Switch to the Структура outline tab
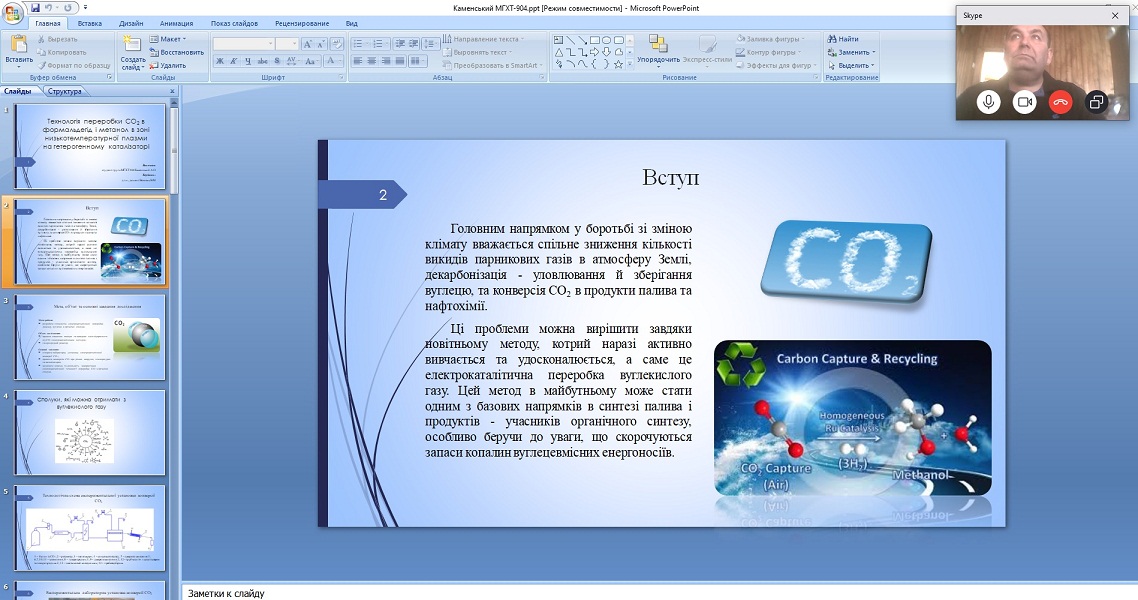 [65, 91]
